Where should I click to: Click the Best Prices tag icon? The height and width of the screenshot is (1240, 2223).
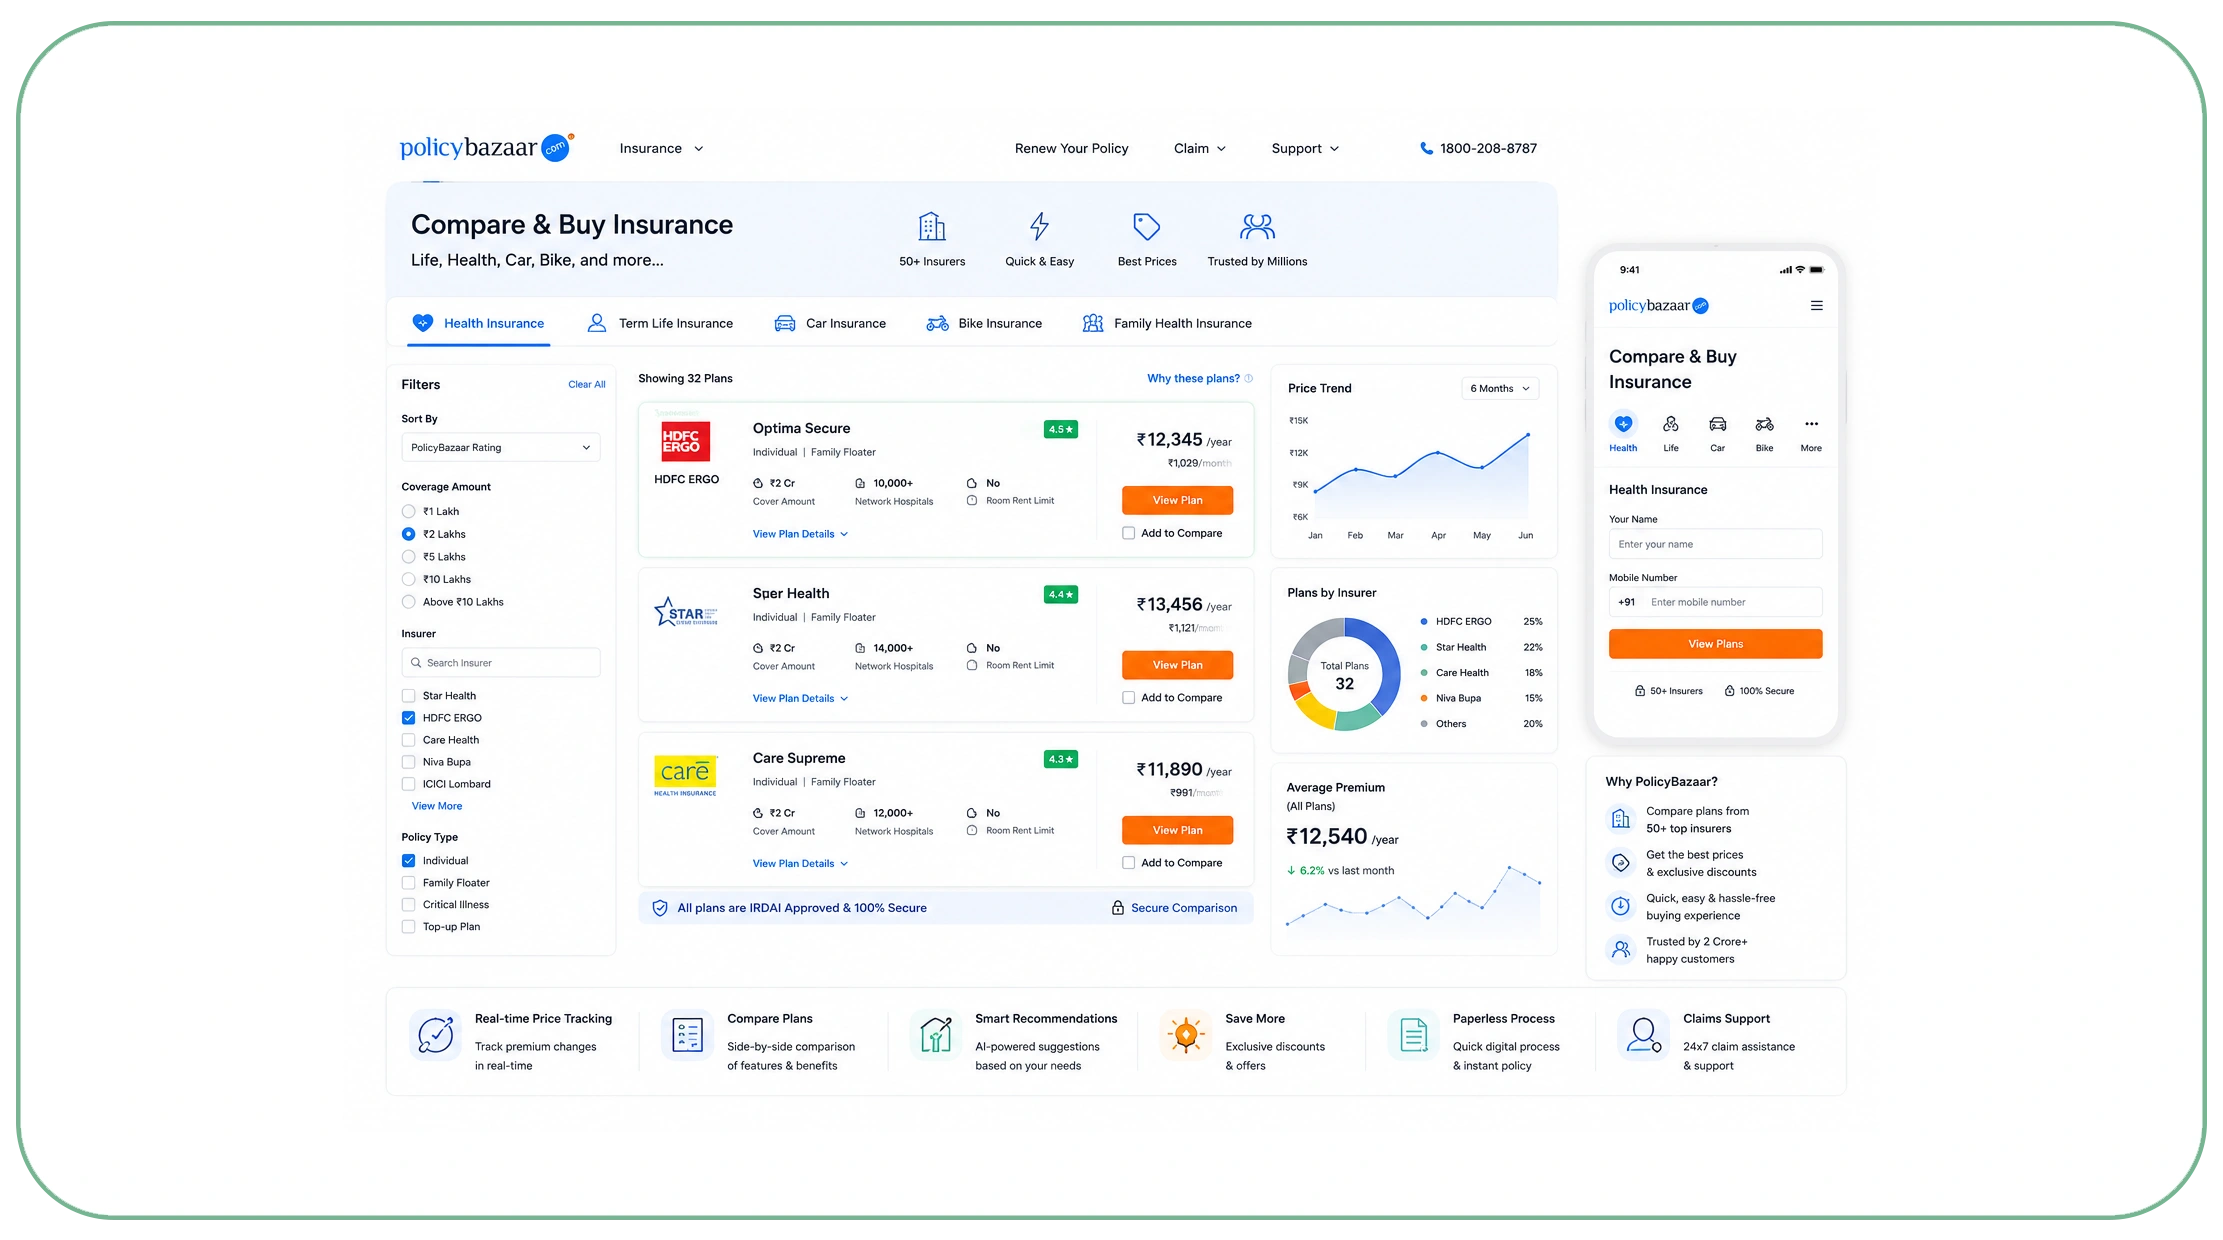pyautogui.click(x=1147, y=226)
